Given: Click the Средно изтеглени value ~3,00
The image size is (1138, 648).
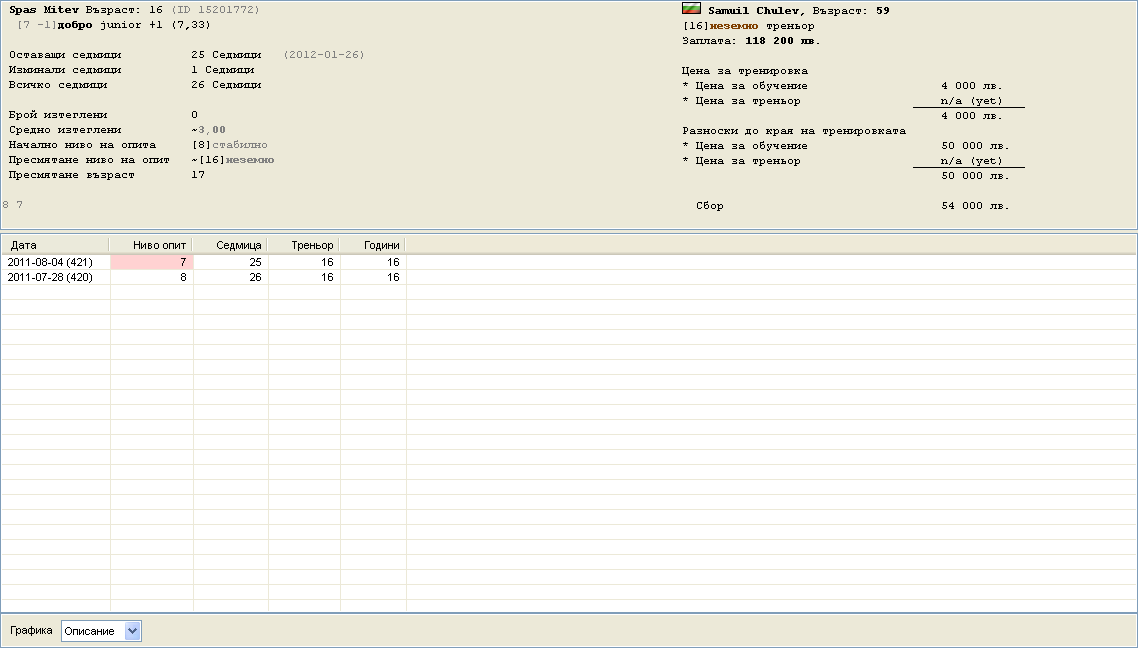Looking at the screenshot, I should pos(208,131).
